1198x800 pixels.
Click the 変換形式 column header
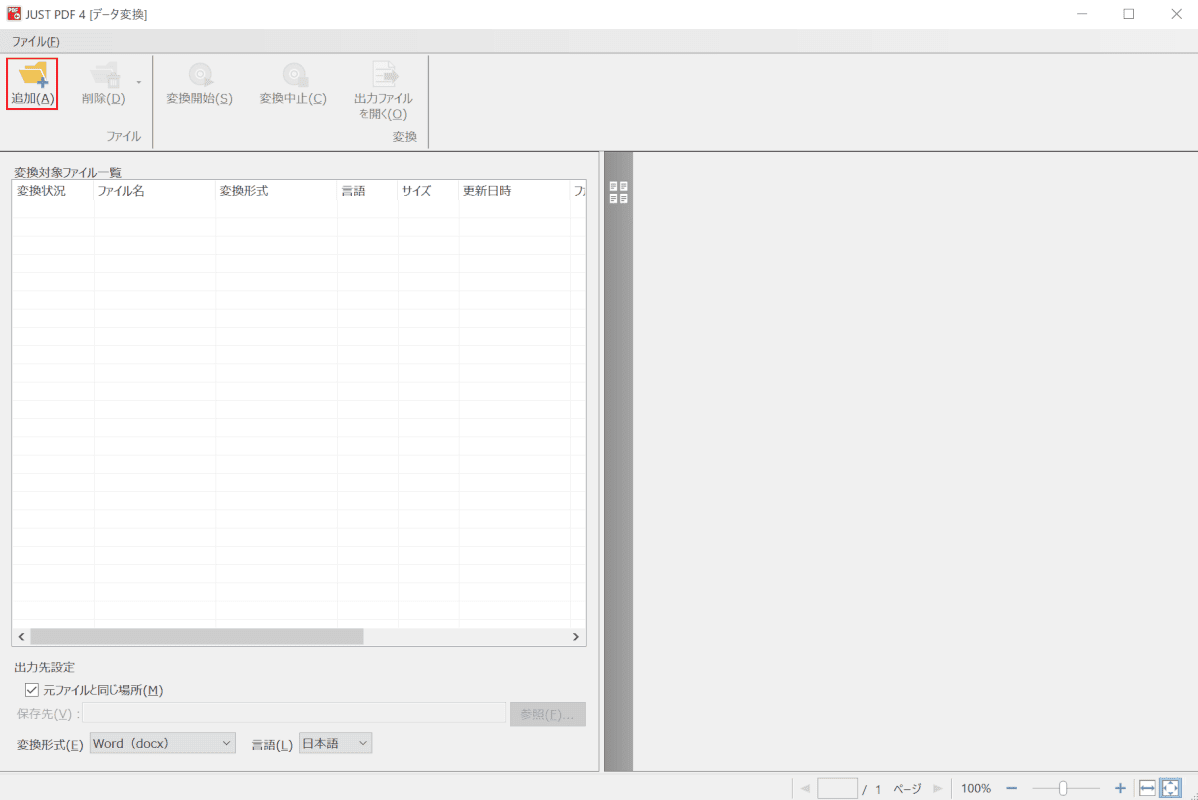276,191
